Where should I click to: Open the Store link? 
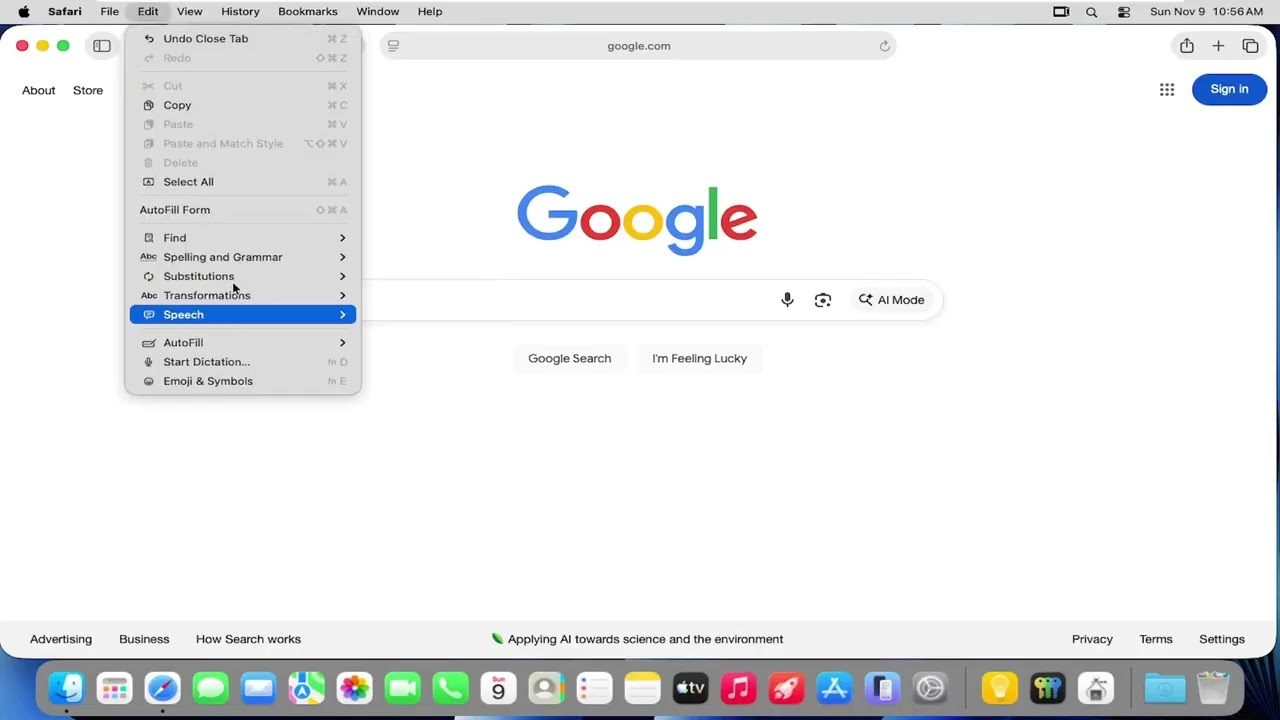click(88, 90)
